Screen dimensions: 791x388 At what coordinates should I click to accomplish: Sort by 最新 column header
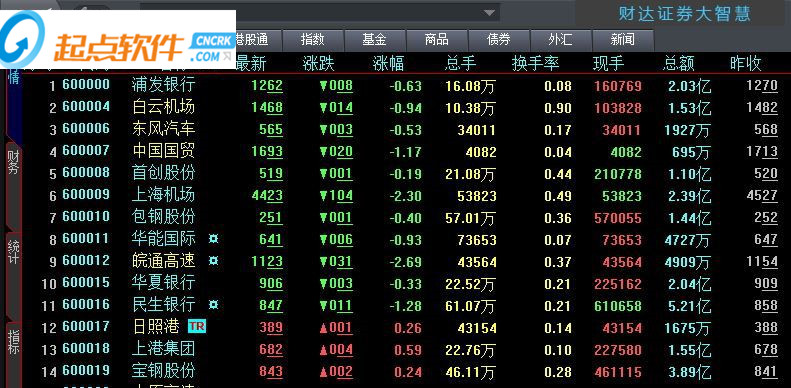click(x=251, y=64)
